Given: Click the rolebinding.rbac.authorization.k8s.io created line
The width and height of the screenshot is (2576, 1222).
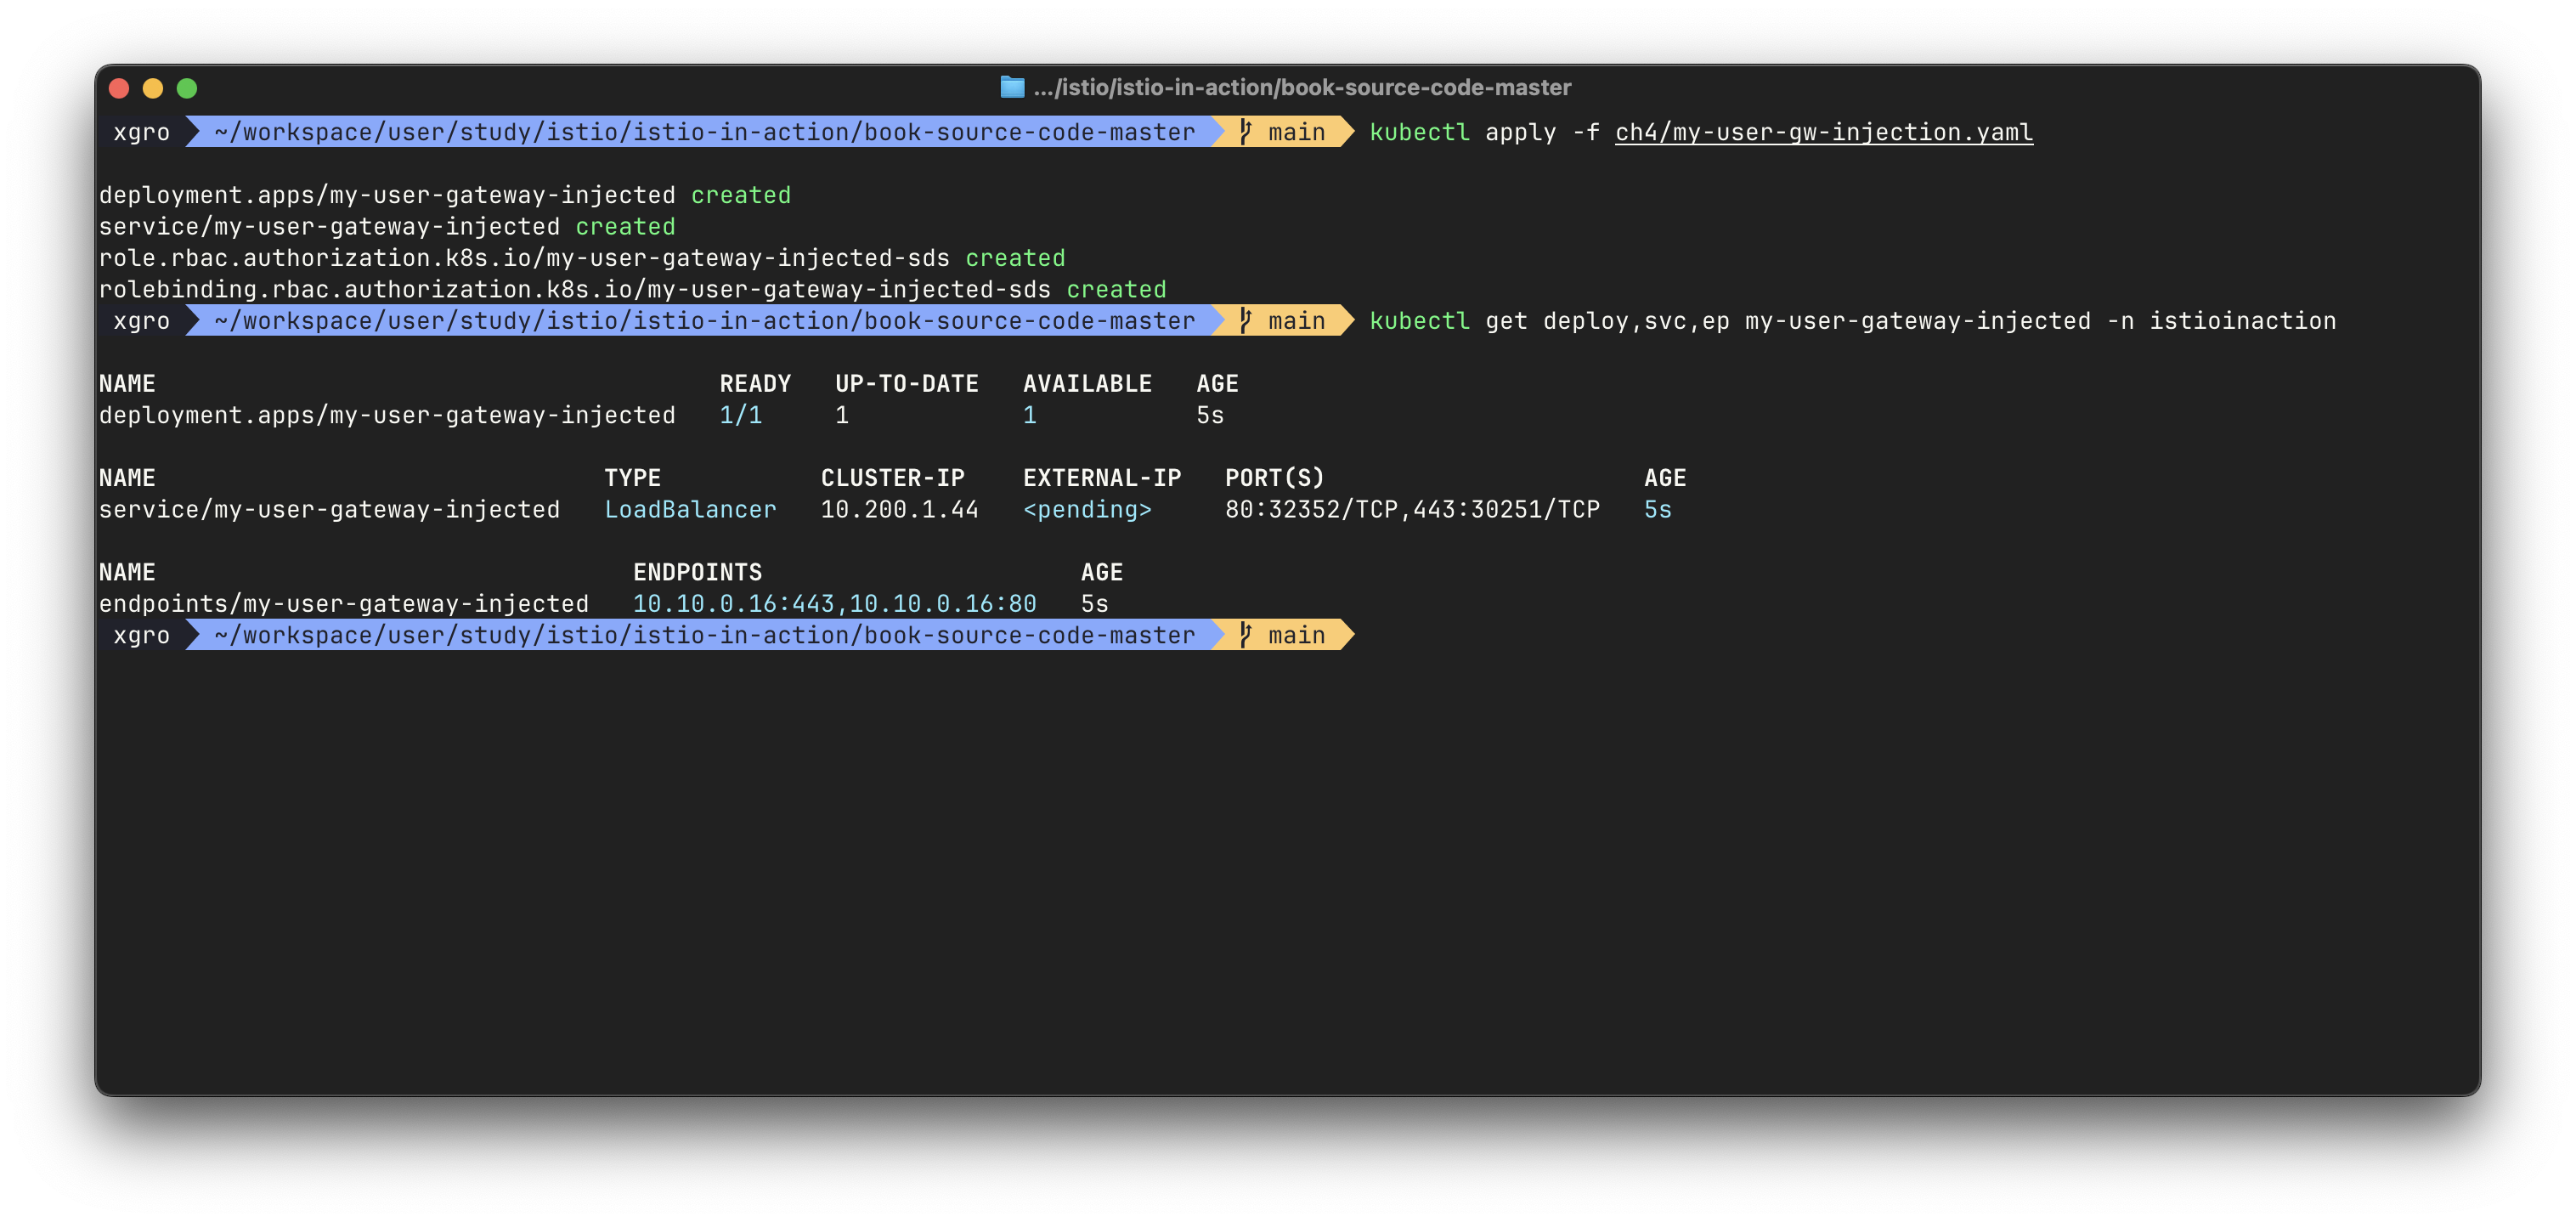Looking at the screenshot, I should click(x=632, y=289).
